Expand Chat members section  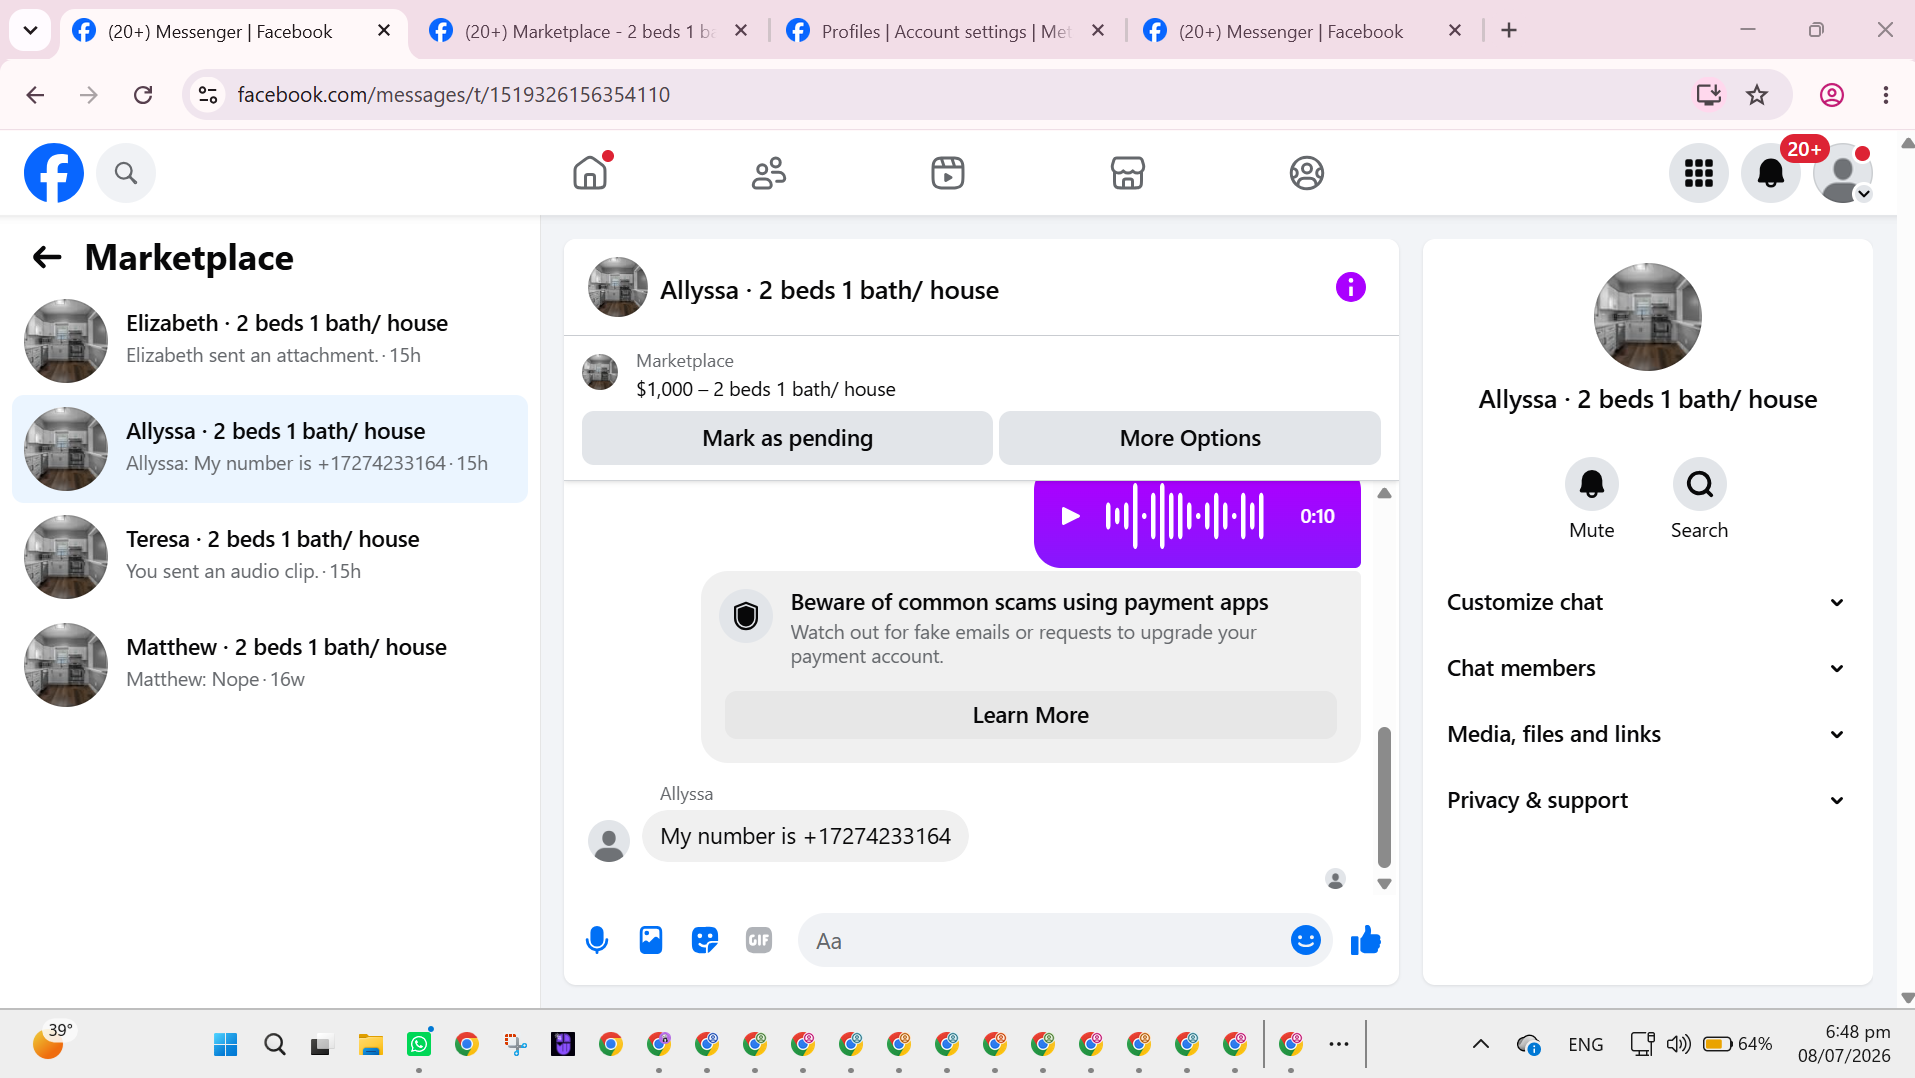[1645, 668]
